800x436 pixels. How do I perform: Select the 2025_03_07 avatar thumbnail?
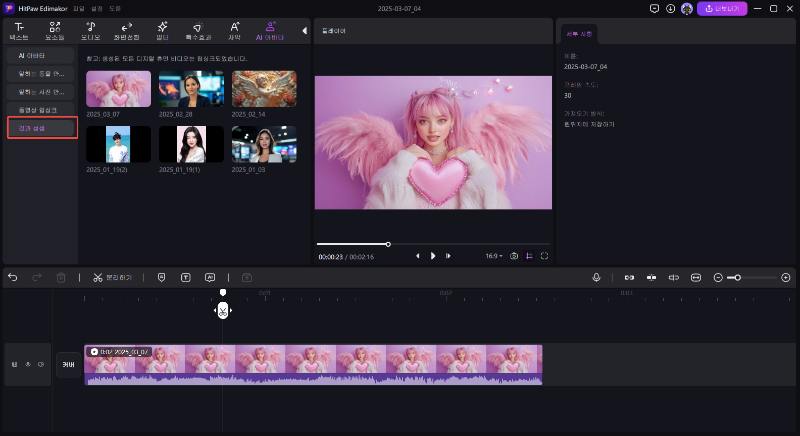(x=118, y=89)
